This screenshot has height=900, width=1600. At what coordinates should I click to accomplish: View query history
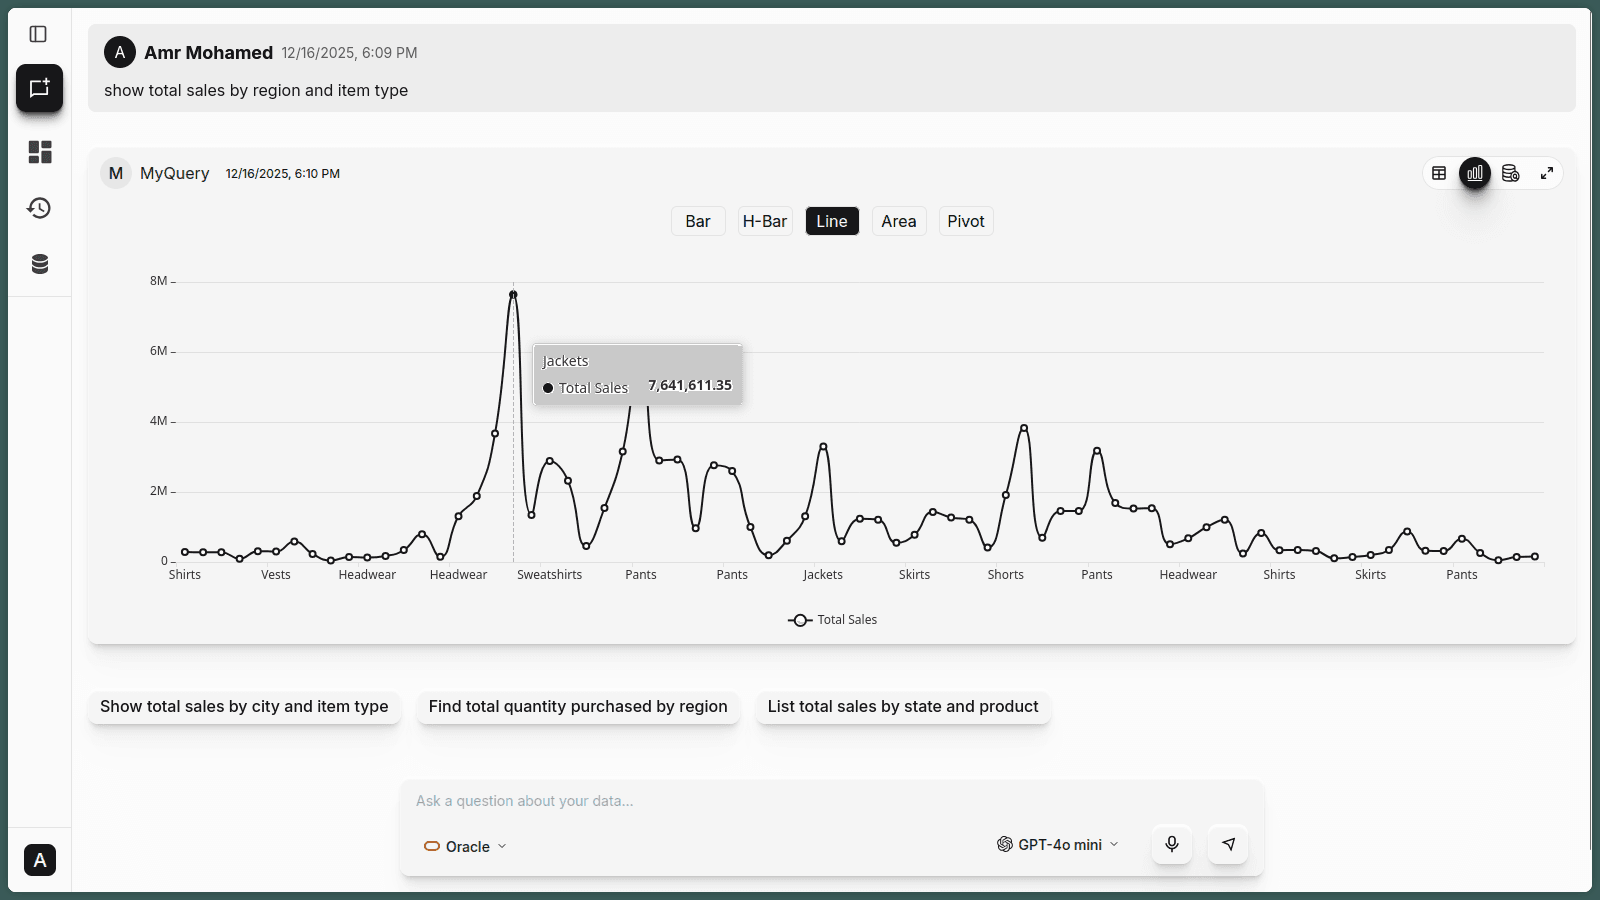pos(40,208)
